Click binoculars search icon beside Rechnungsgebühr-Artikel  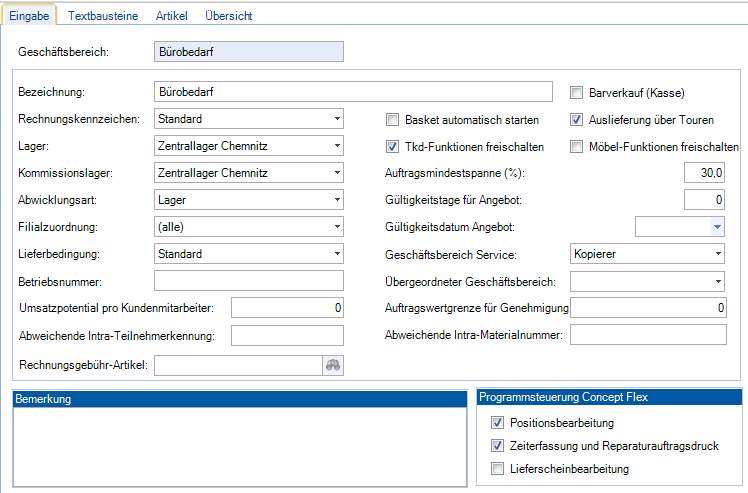(333, 366)
